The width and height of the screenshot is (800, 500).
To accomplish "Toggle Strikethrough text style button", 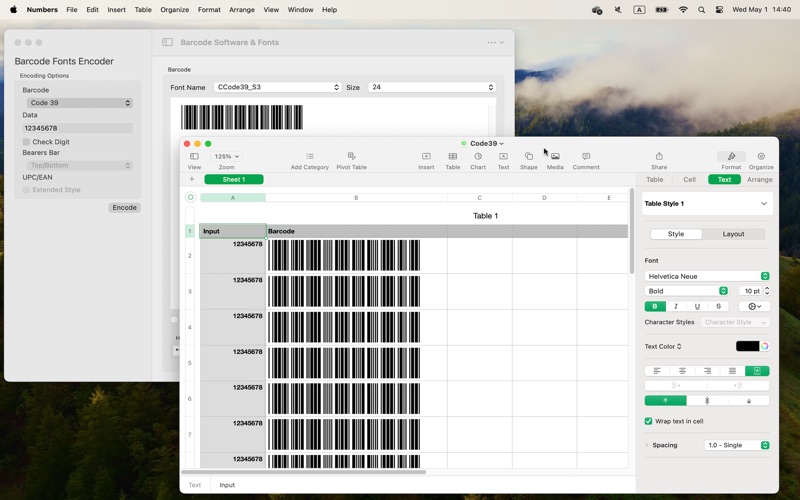I will click(x=718, y=306).
